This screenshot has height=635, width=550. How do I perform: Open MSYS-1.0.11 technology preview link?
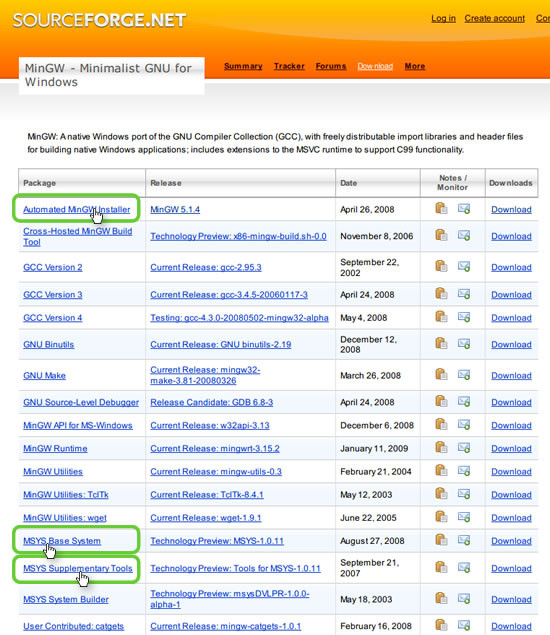pyautogui.click(x=217, y=541)
